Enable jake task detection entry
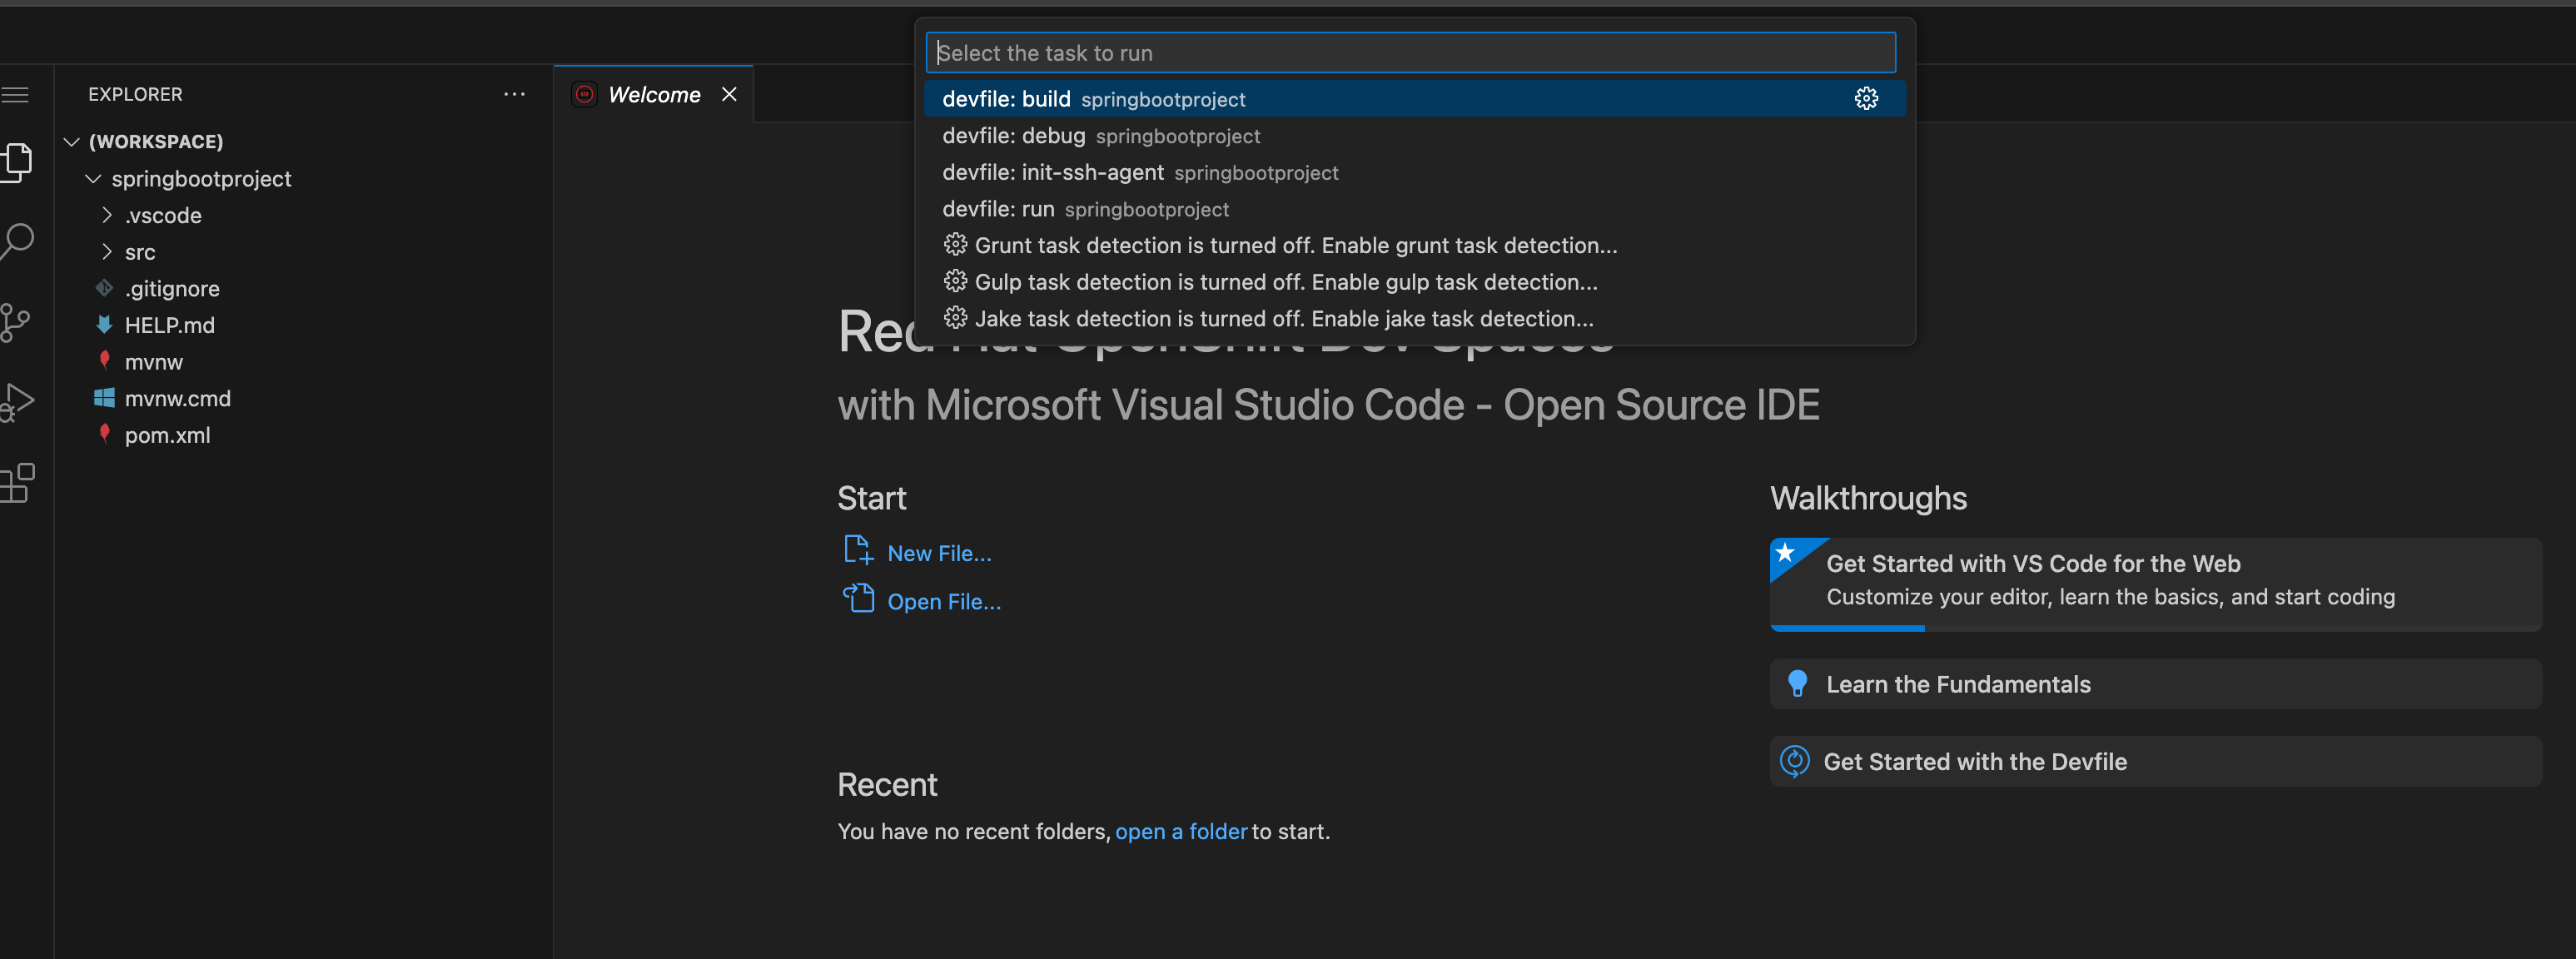This screenshot has height=959, width=2576. [x=1414, y=318]
